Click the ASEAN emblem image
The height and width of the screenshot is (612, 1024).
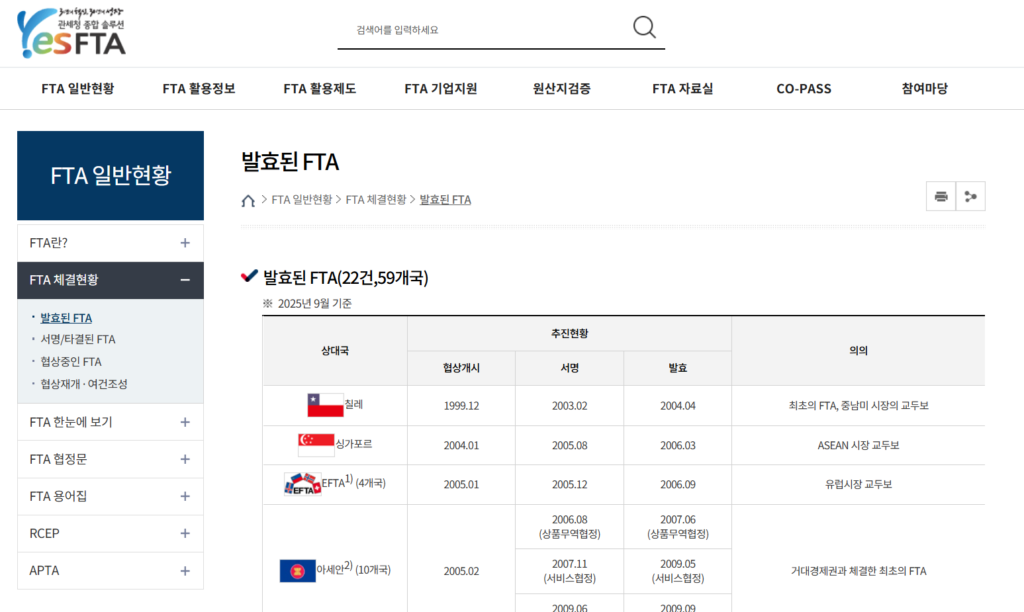click(297, 570)
